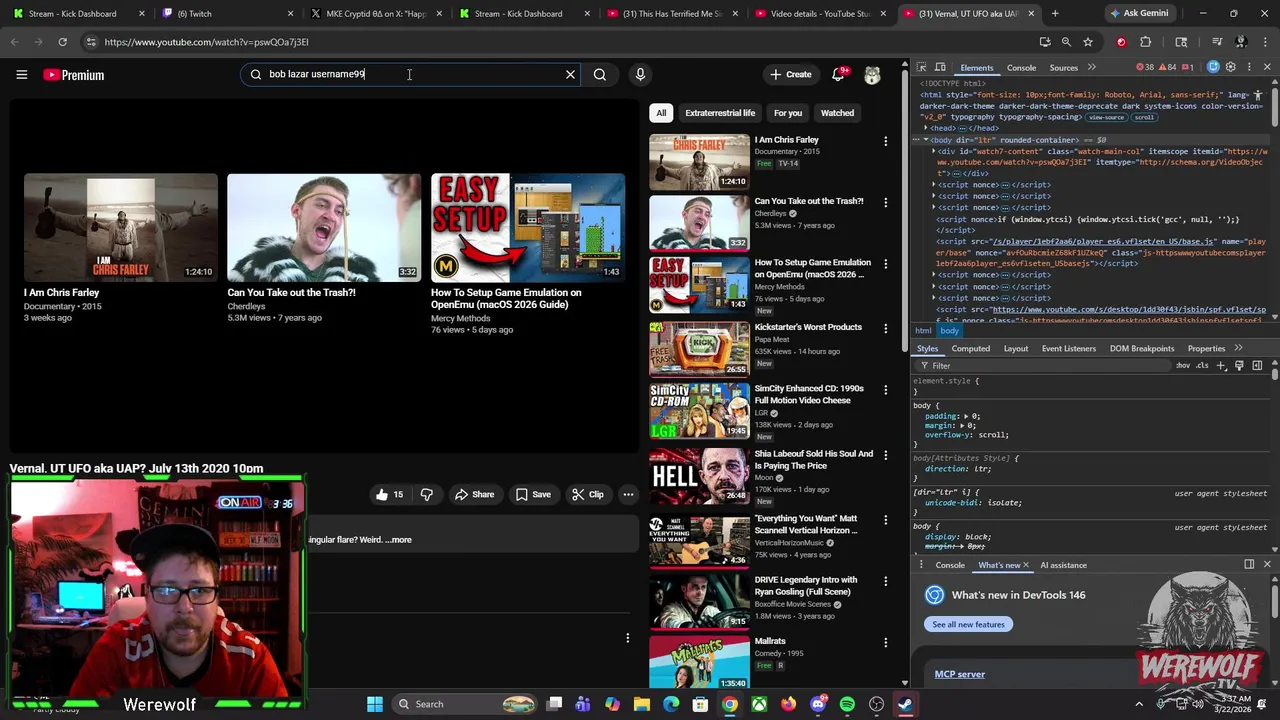Like the video with thumbs up

point(389,494)
